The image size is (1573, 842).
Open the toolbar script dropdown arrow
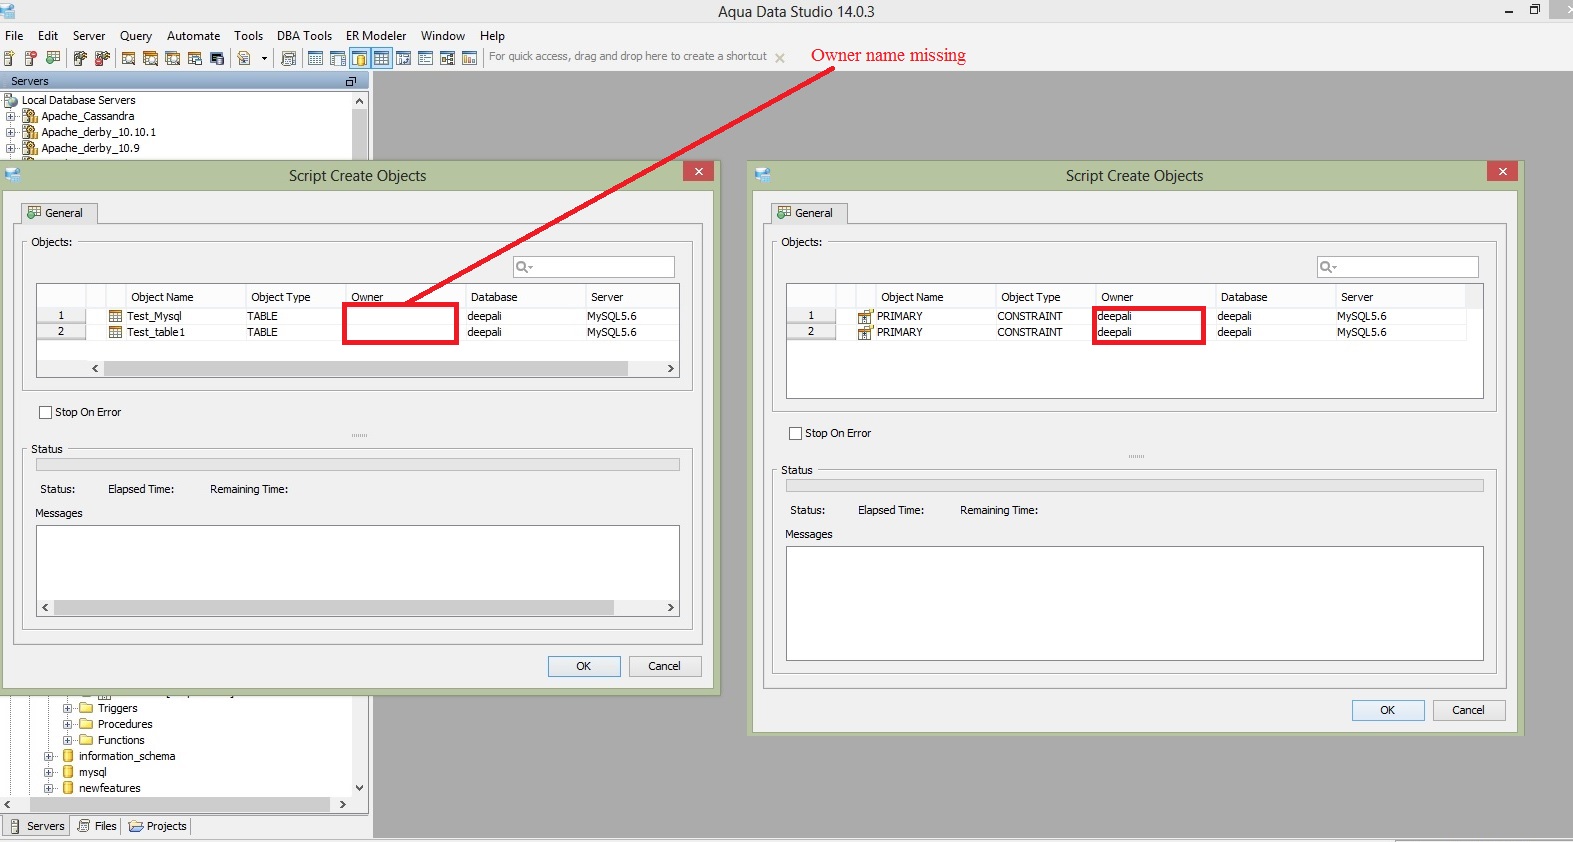point(265,58)
